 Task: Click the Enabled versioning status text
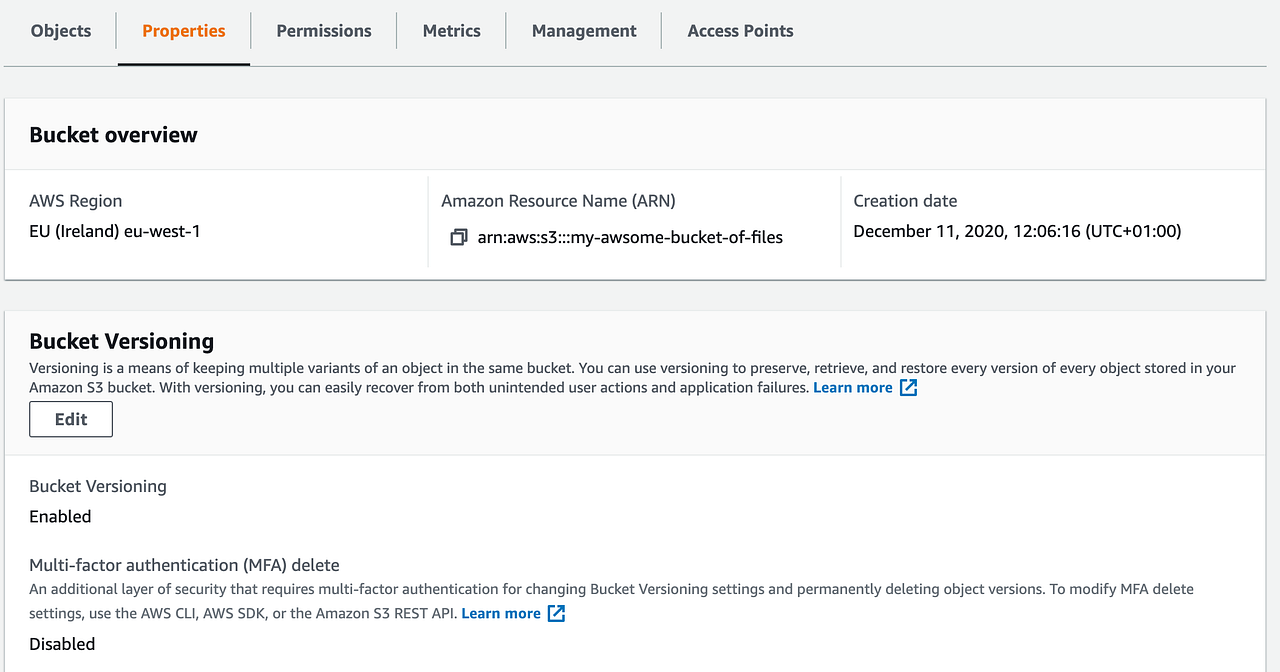click(60, 517)
